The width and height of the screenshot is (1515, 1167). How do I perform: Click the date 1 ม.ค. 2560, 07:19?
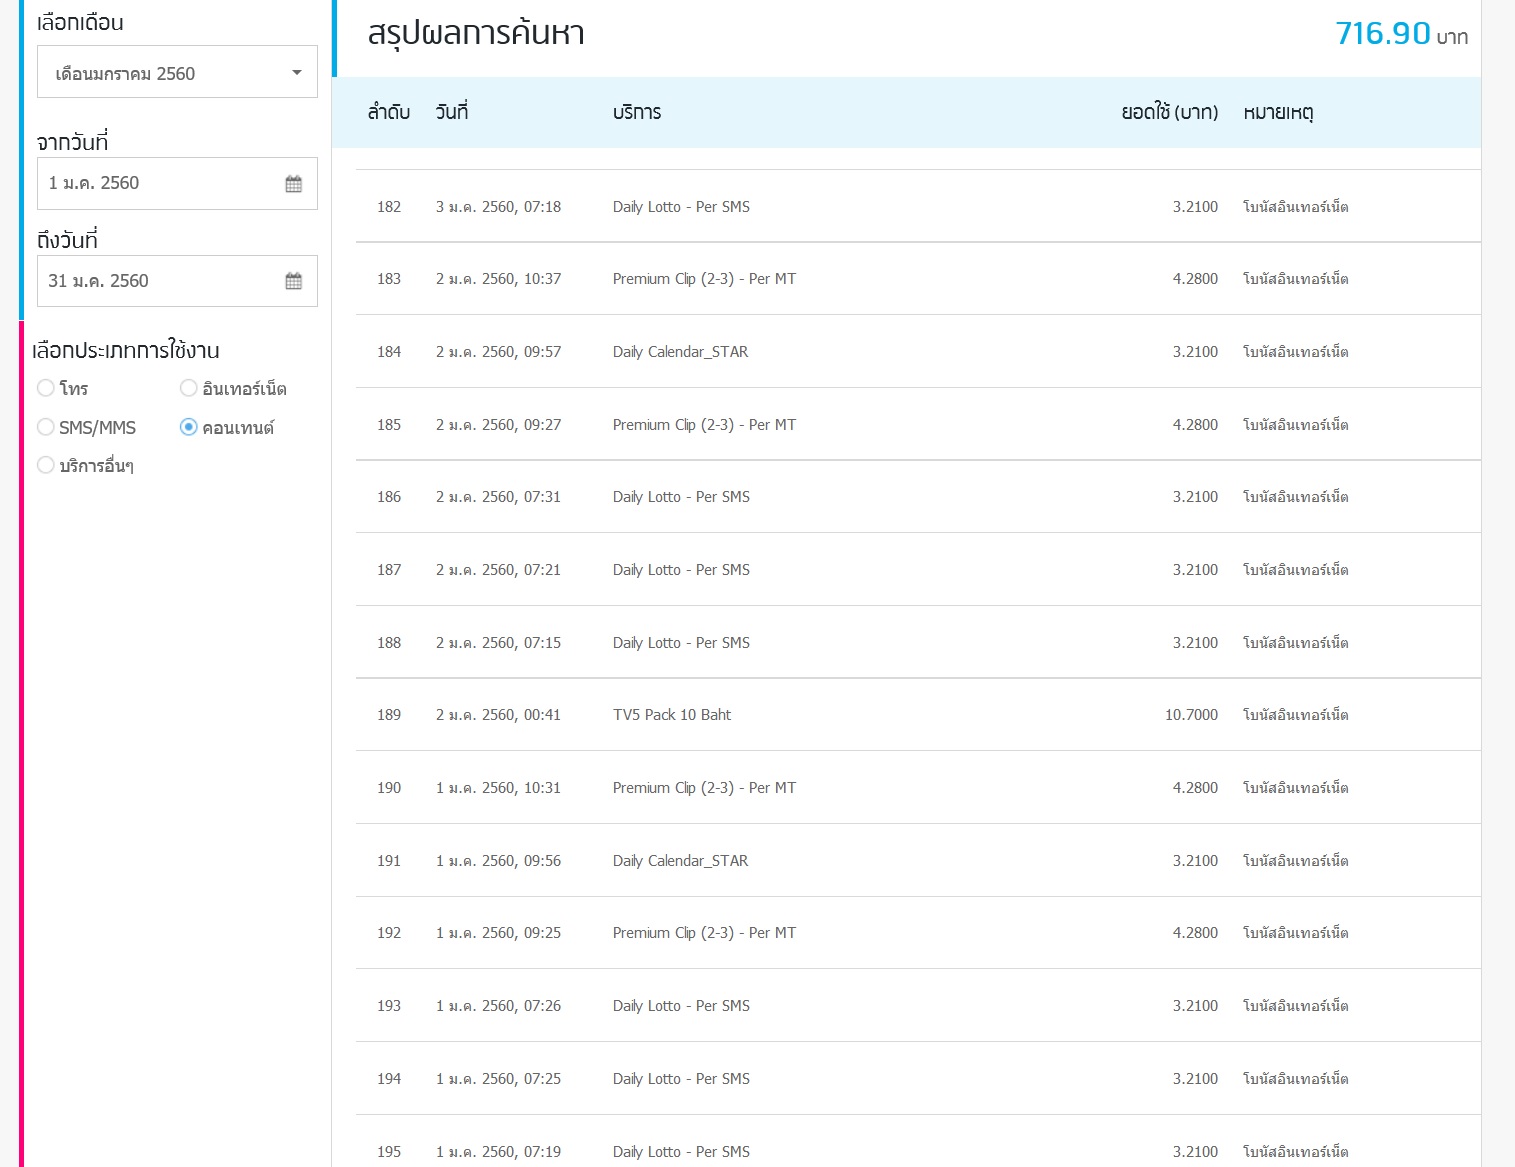499,1152
